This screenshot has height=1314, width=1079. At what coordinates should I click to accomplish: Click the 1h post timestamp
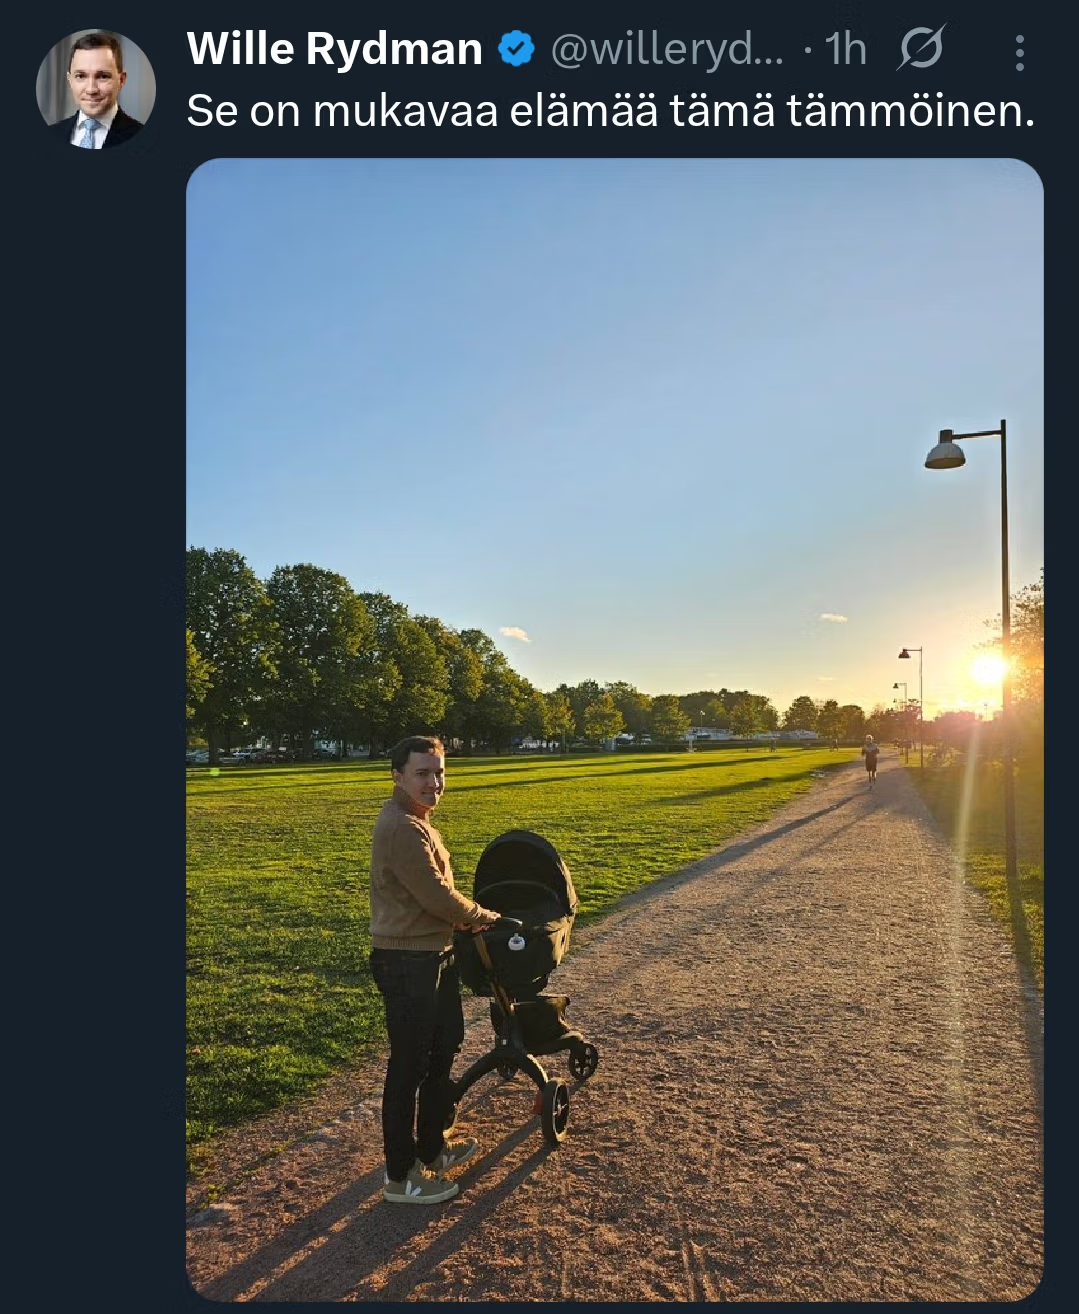[x=847, y=49]
